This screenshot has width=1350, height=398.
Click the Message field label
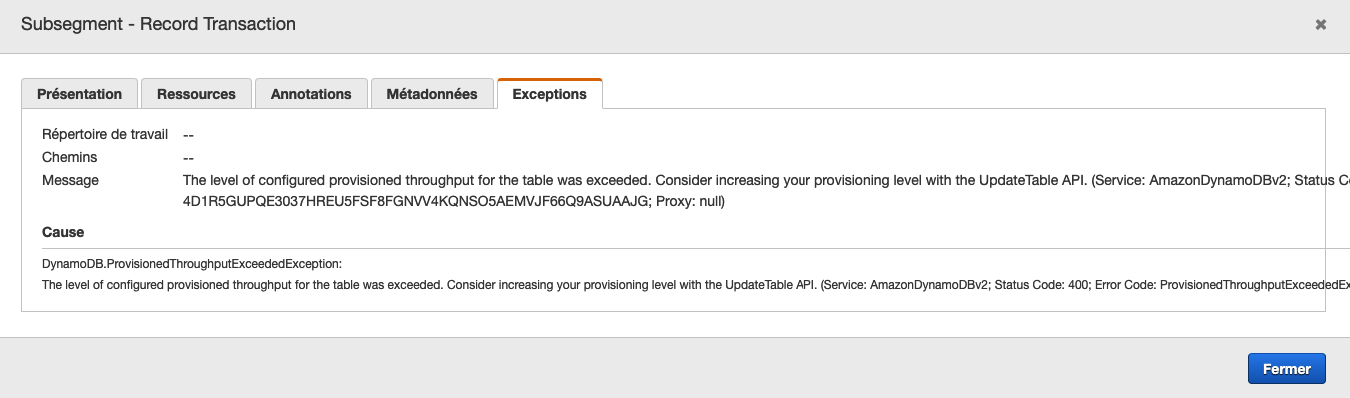70,180
